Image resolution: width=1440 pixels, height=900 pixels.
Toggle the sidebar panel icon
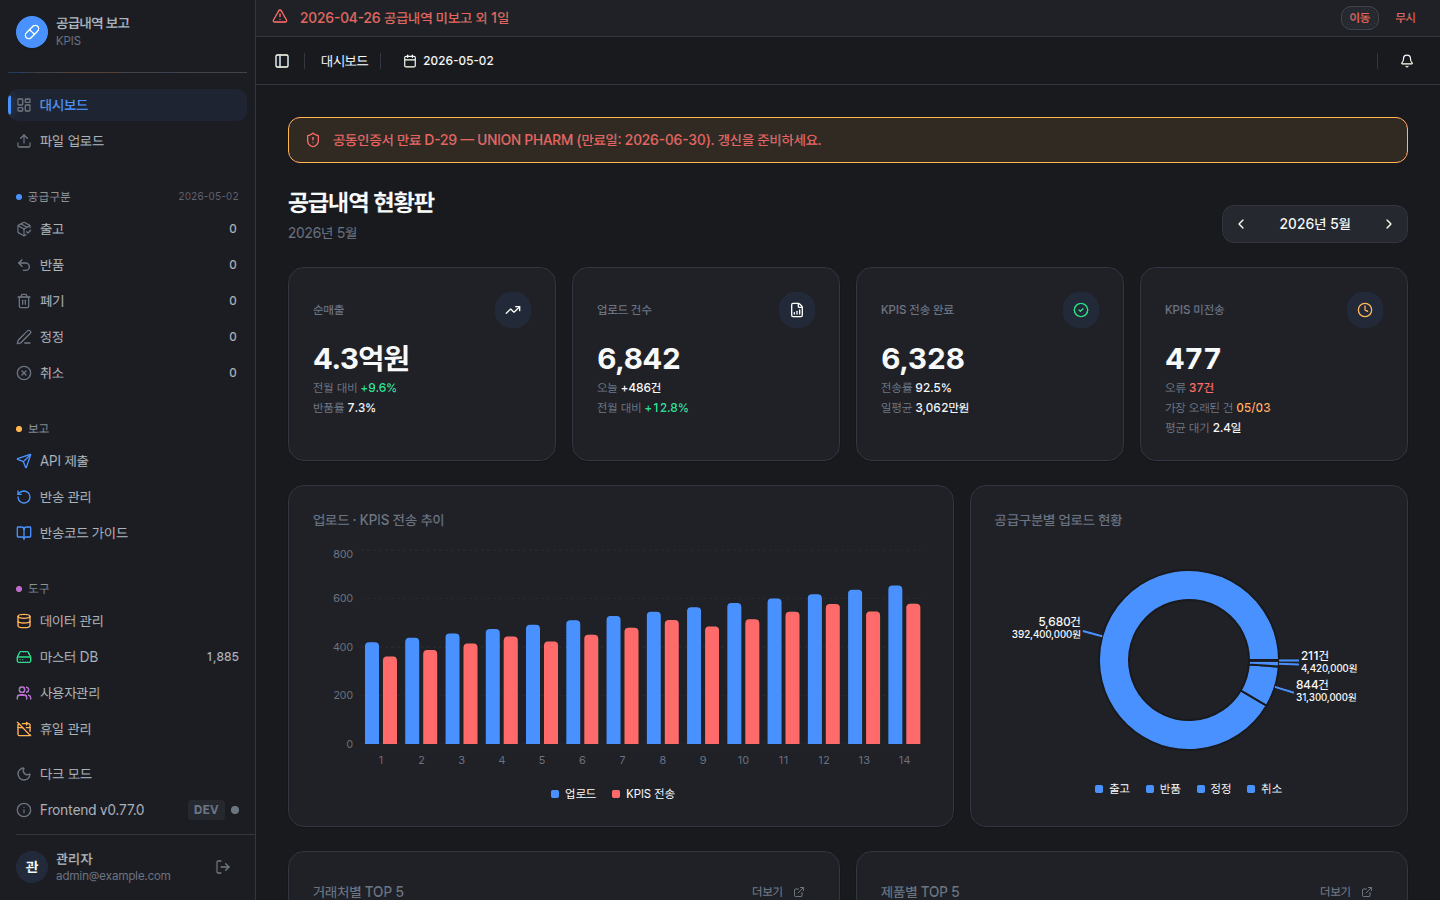tap(282, 61)
